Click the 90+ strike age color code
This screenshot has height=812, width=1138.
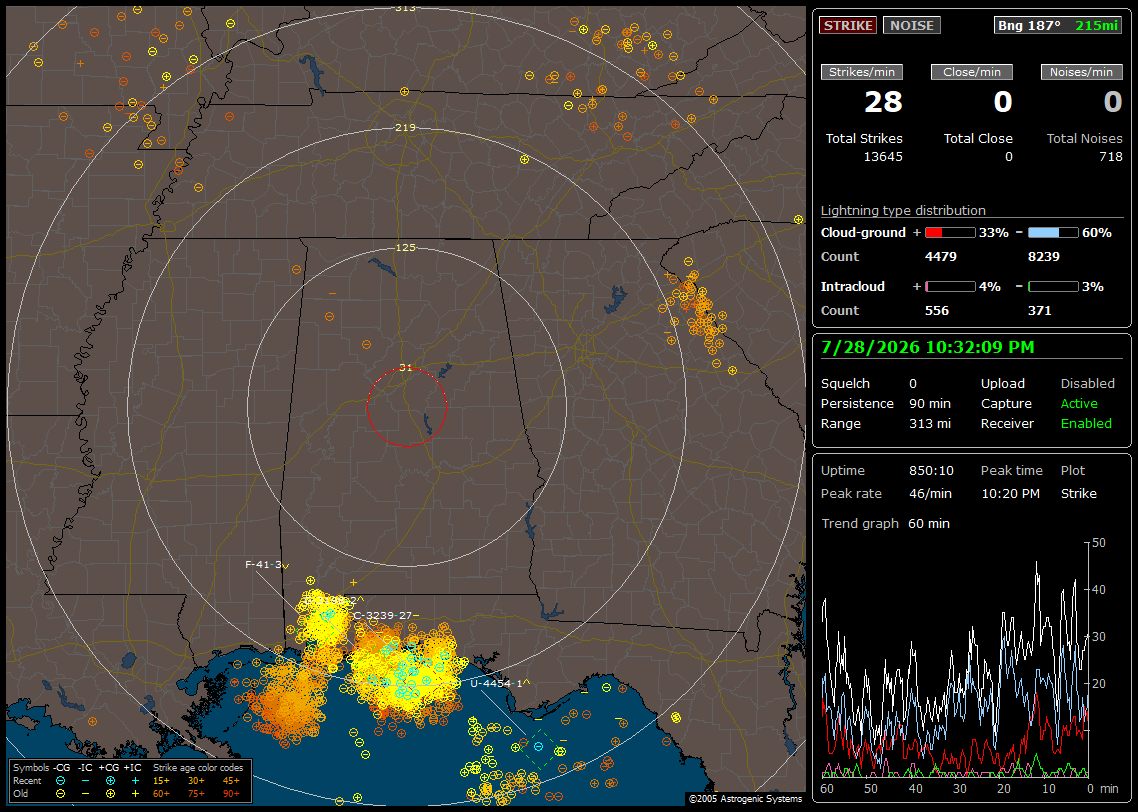pos(231,794)
